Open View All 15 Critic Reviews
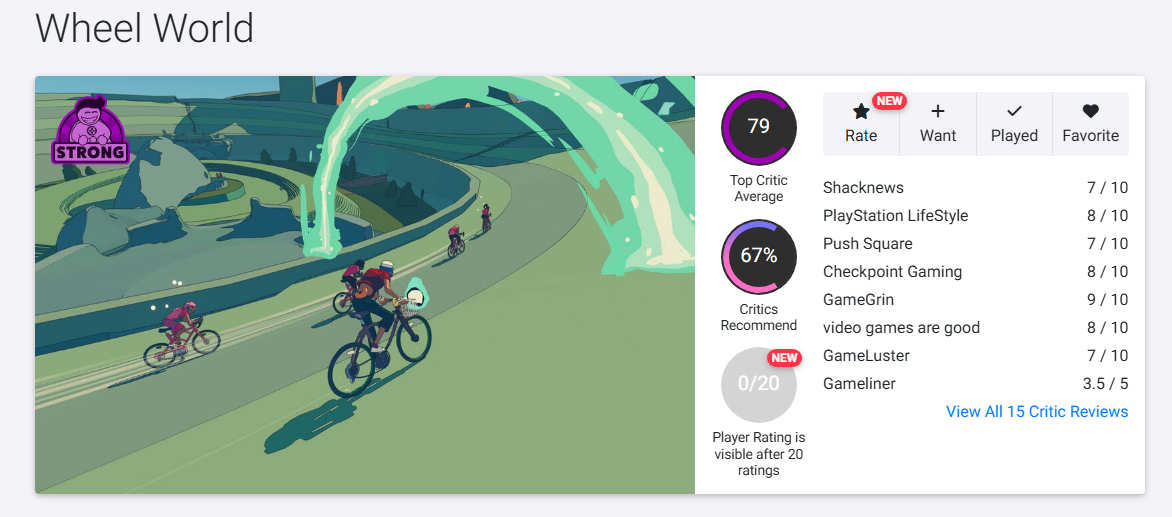This screenshot has width=1172, height=517. (1037, 412)
